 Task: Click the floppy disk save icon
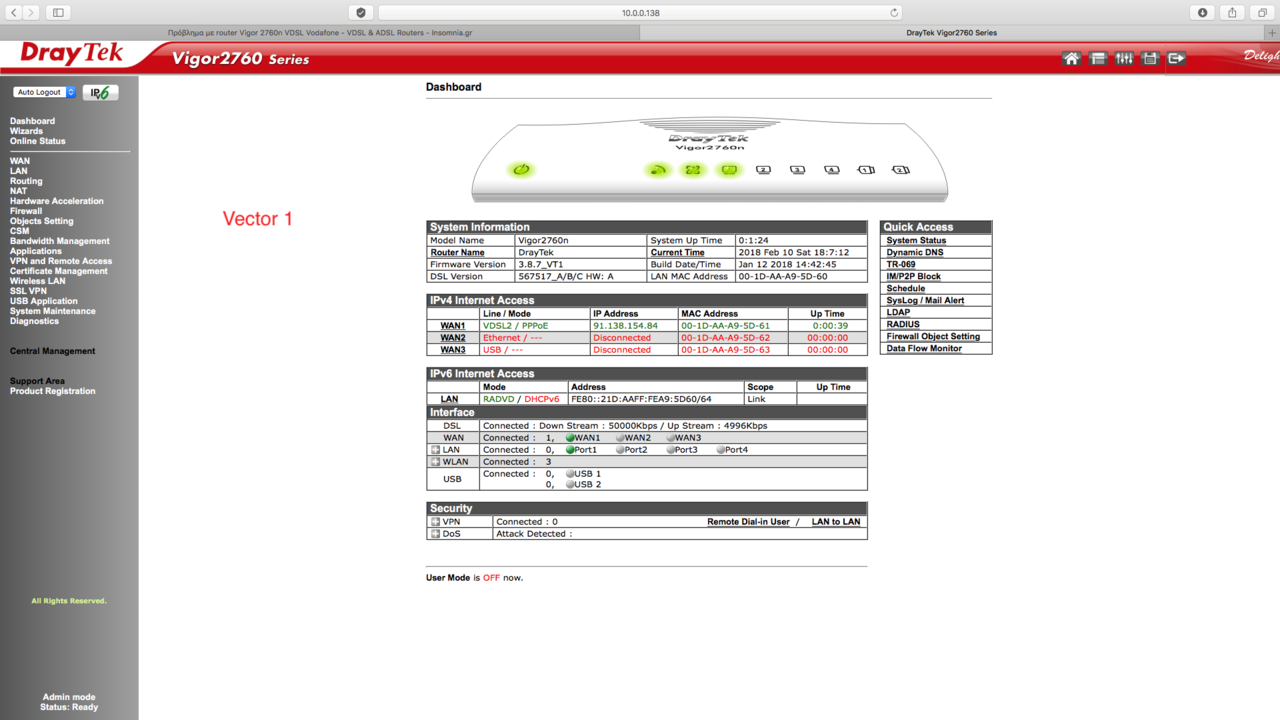tap(1150, 59)
